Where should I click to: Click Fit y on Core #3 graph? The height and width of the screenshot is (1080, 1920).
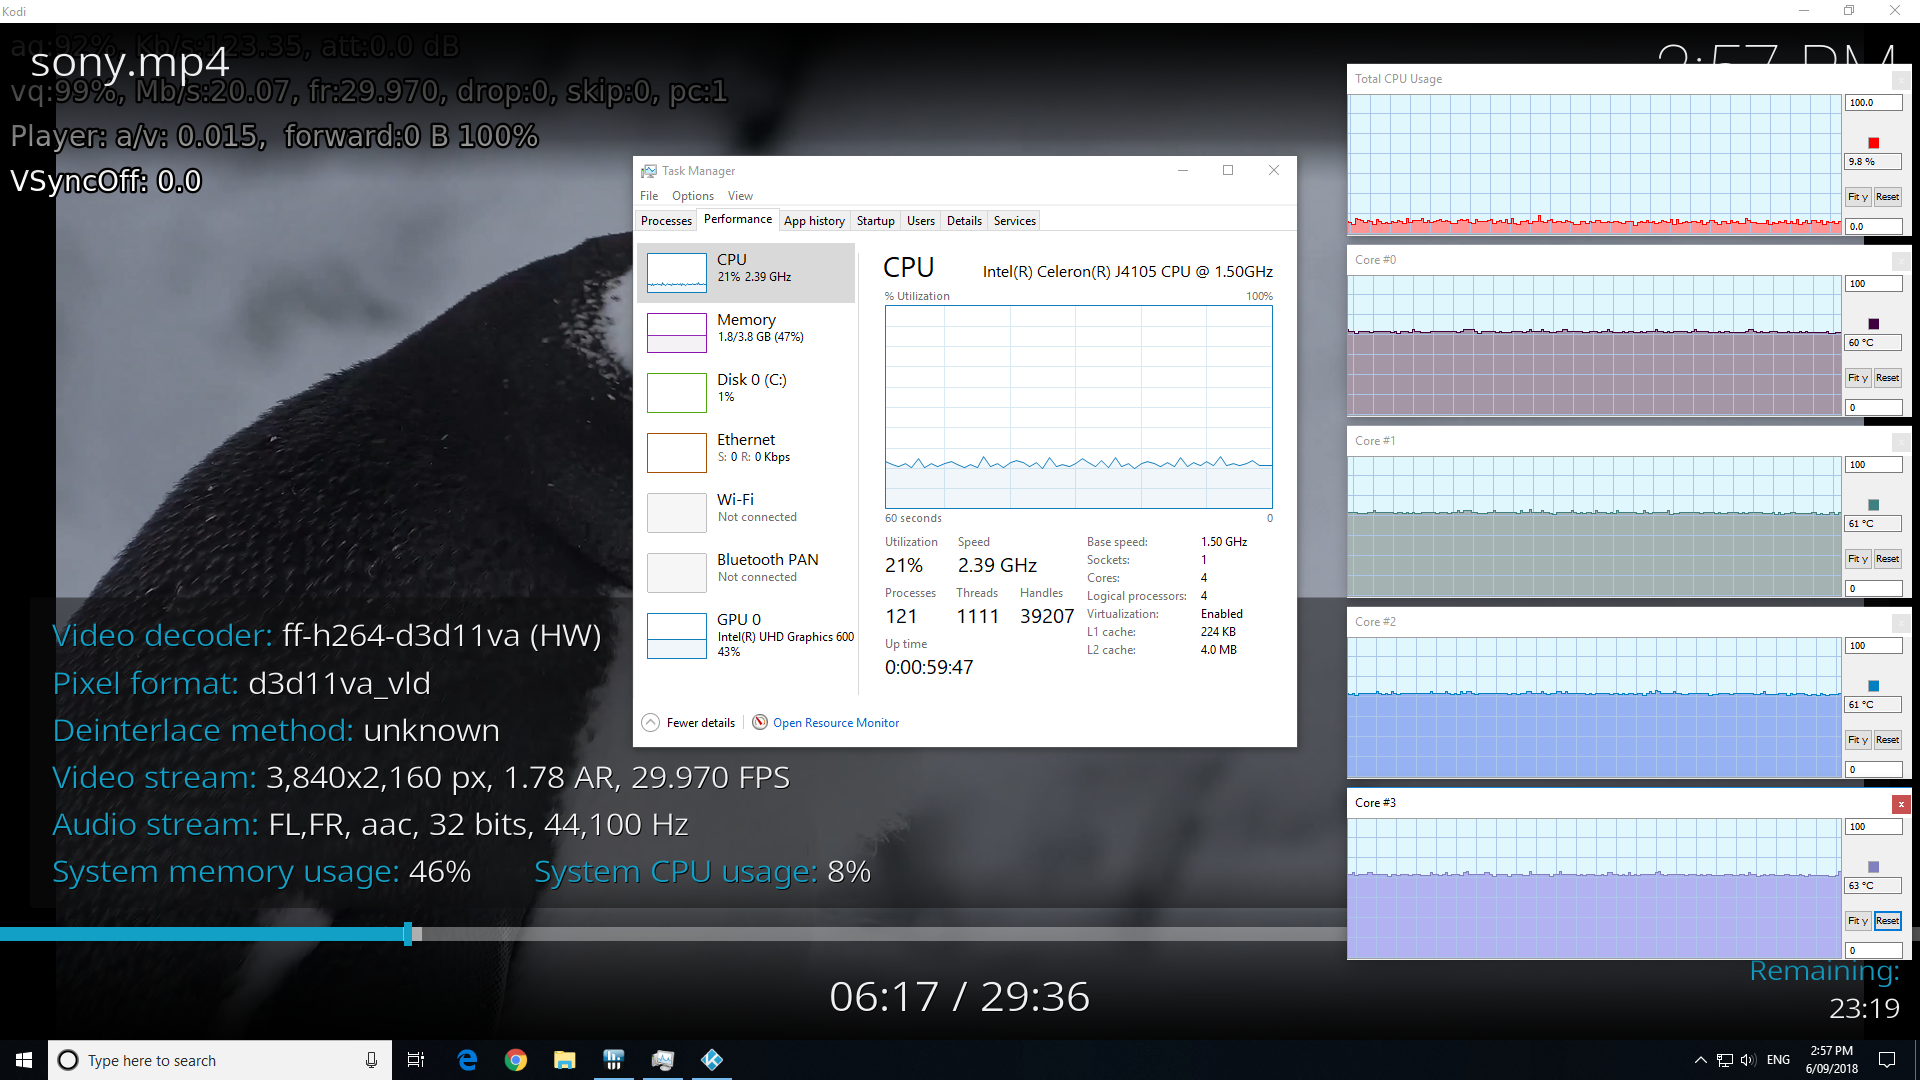(1858, 921)
